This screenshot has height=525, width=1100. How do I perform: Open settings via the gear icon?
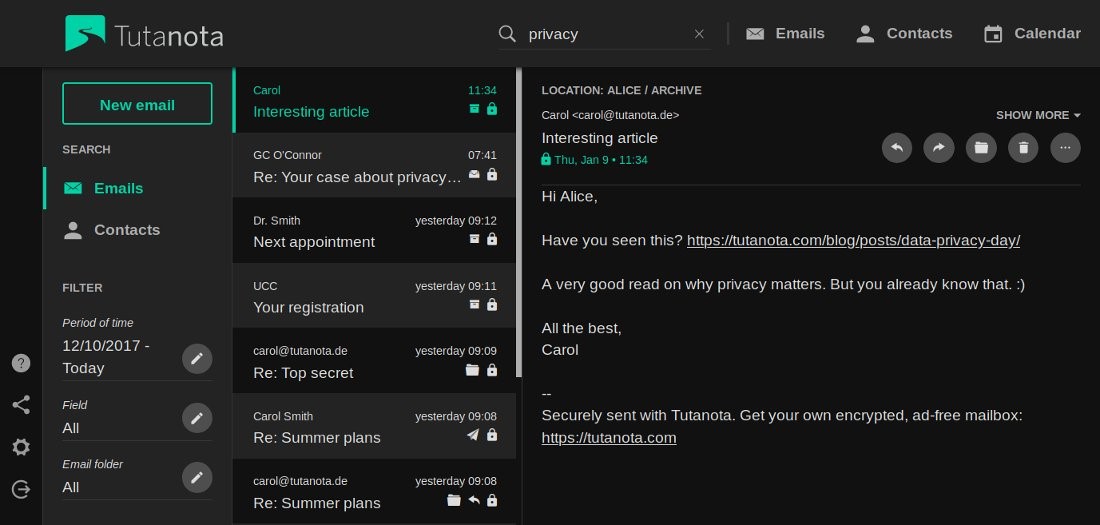[21, 447]
